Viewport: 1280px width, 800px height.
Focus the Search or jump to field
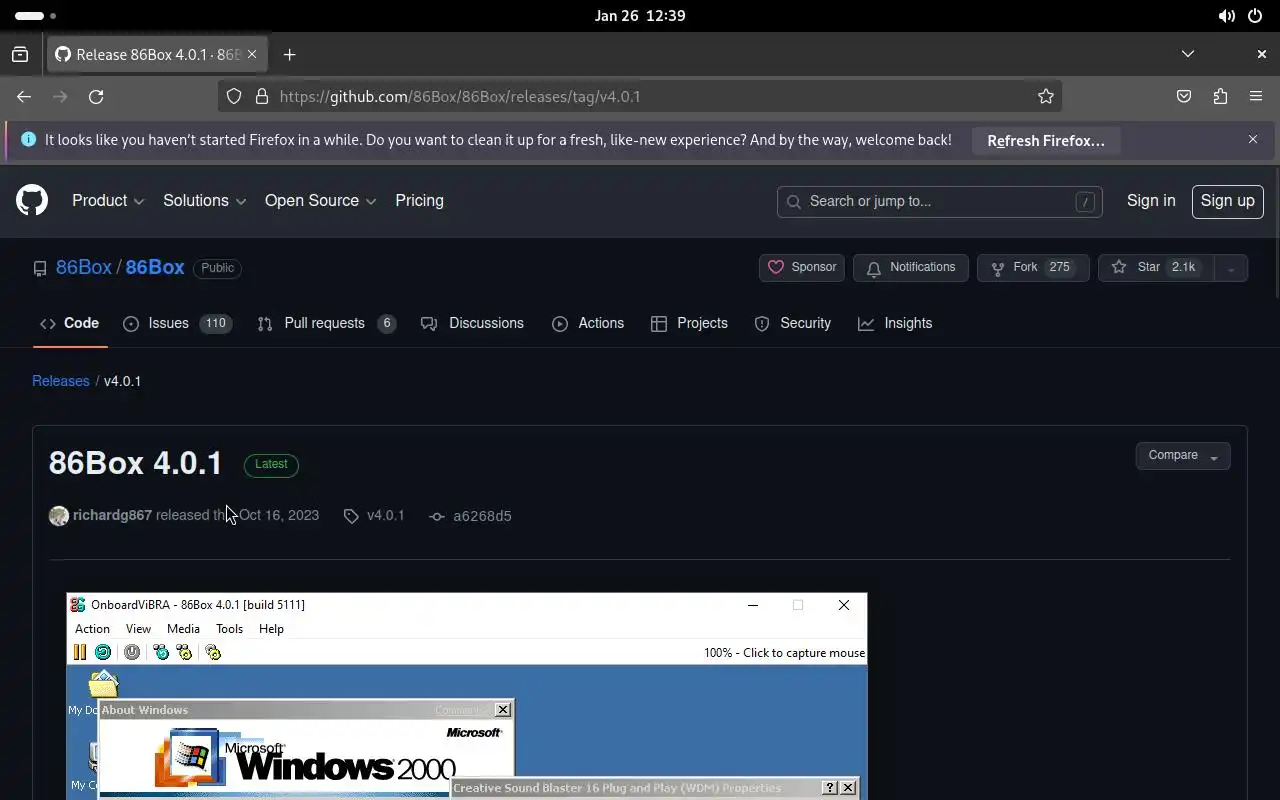click(x=940, y=201)
